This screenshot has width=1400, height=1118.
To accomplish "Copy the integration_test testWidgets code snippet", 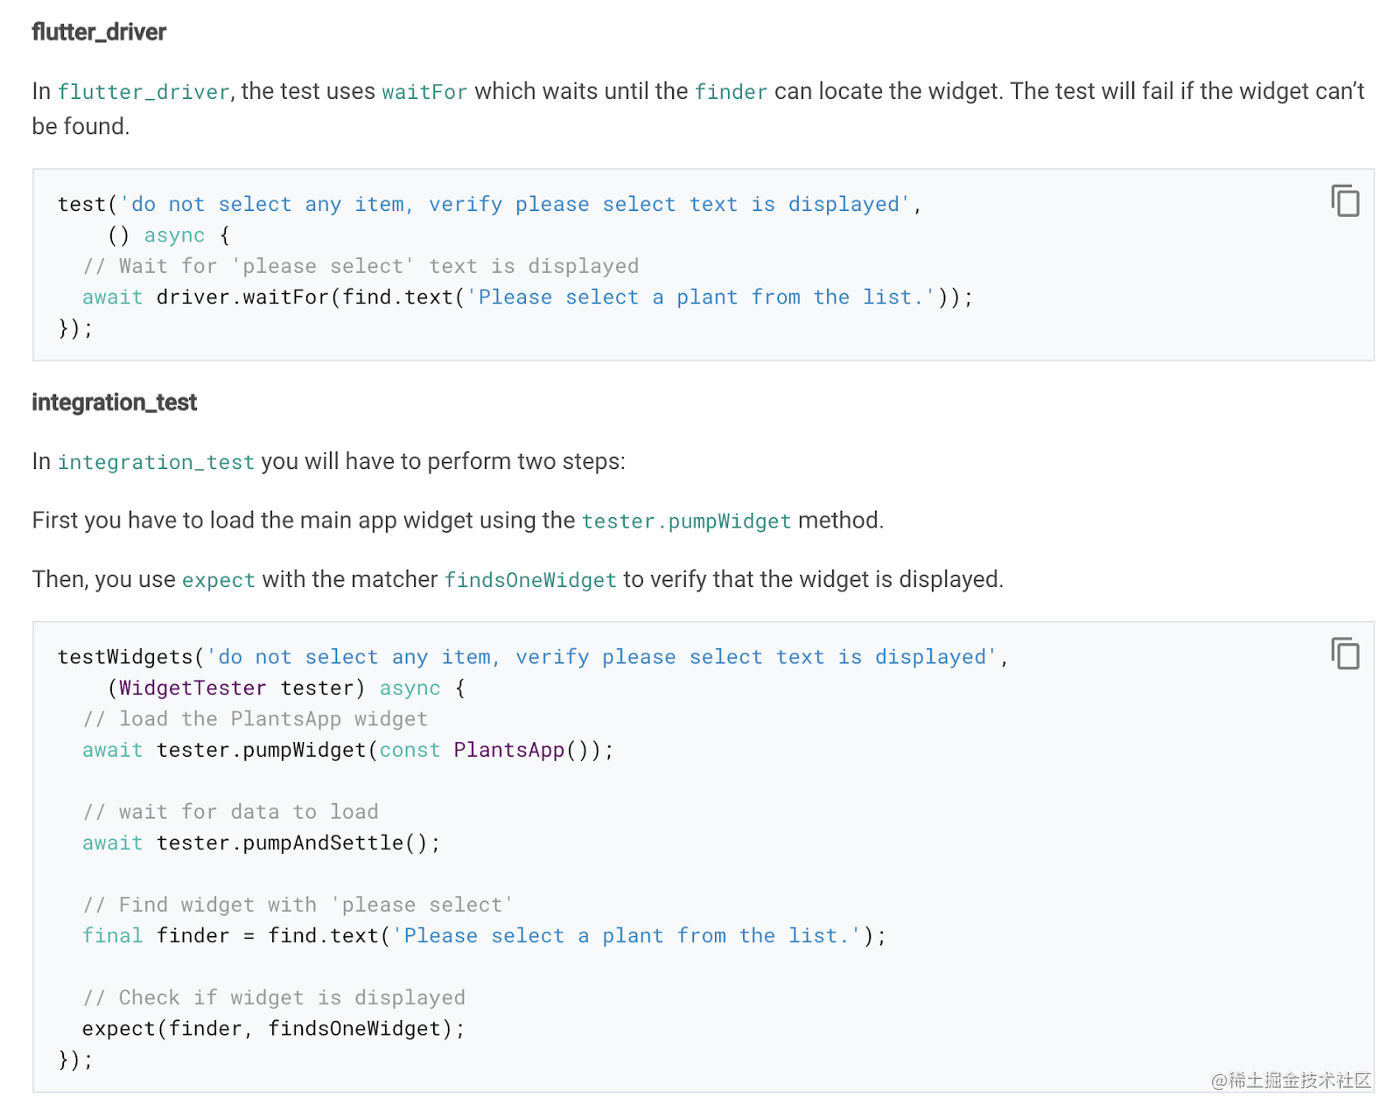I will (x=1345, y=654).
